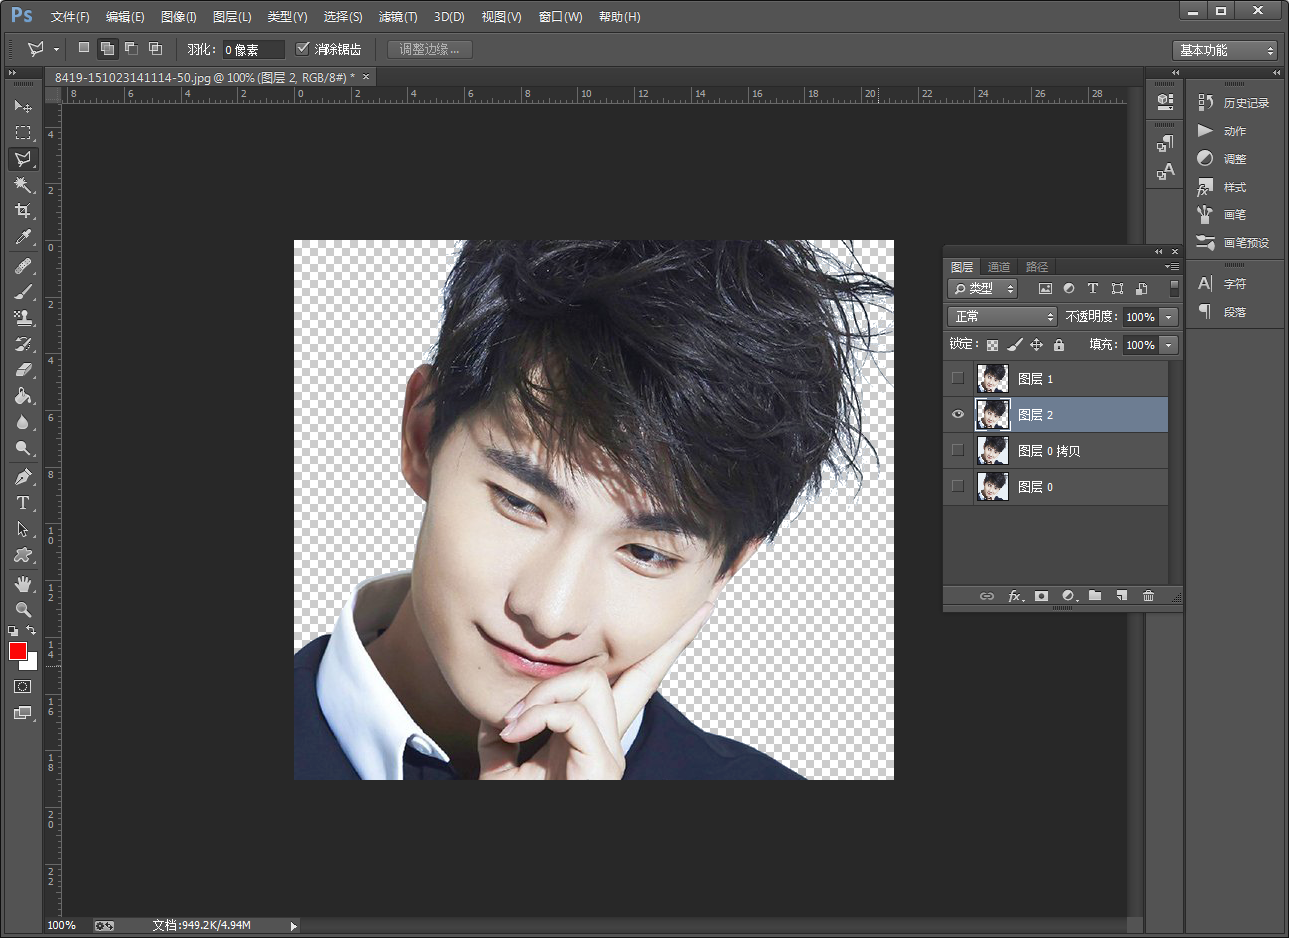Select the Crop tool
This screenshot has height=938, width=1289.
(x=23, y=211)
